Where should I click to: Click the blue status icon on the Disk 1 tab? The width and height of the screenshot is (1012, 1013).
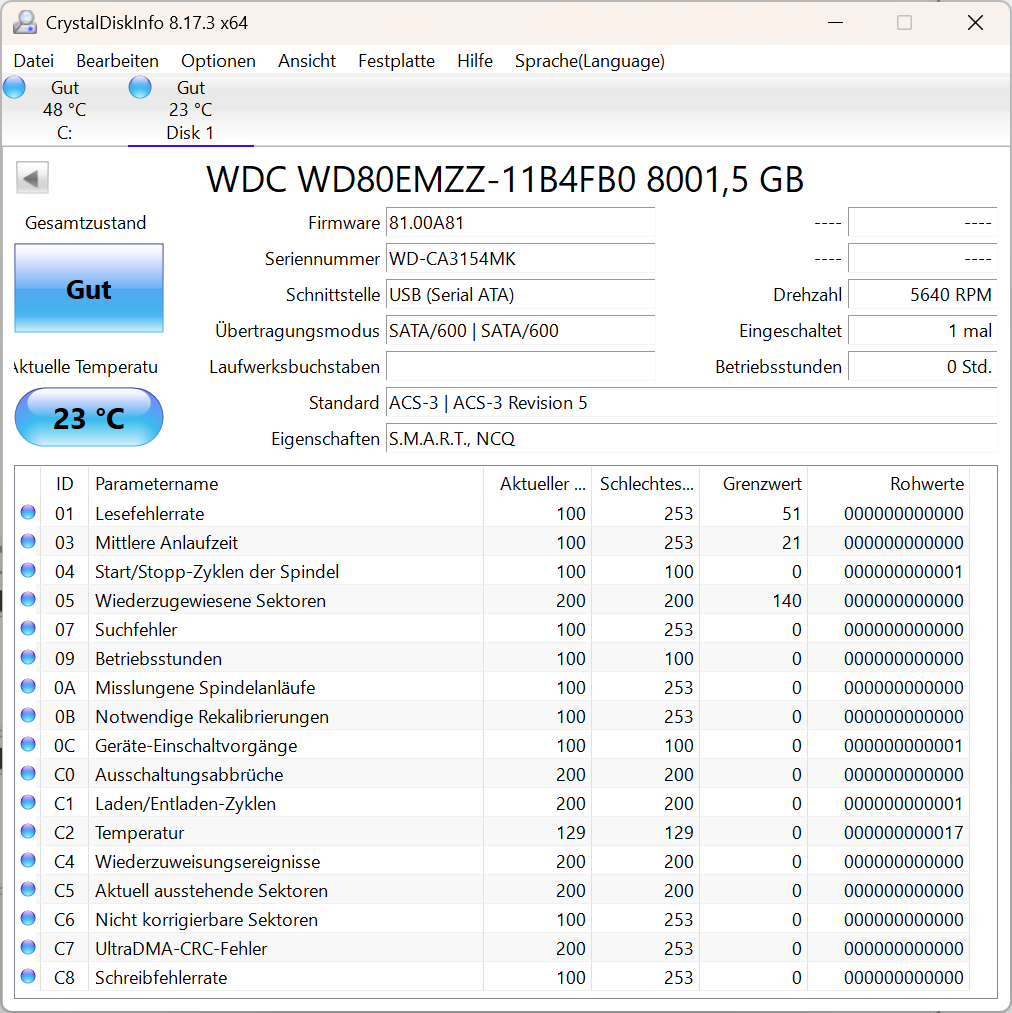[x=140, y=87]
